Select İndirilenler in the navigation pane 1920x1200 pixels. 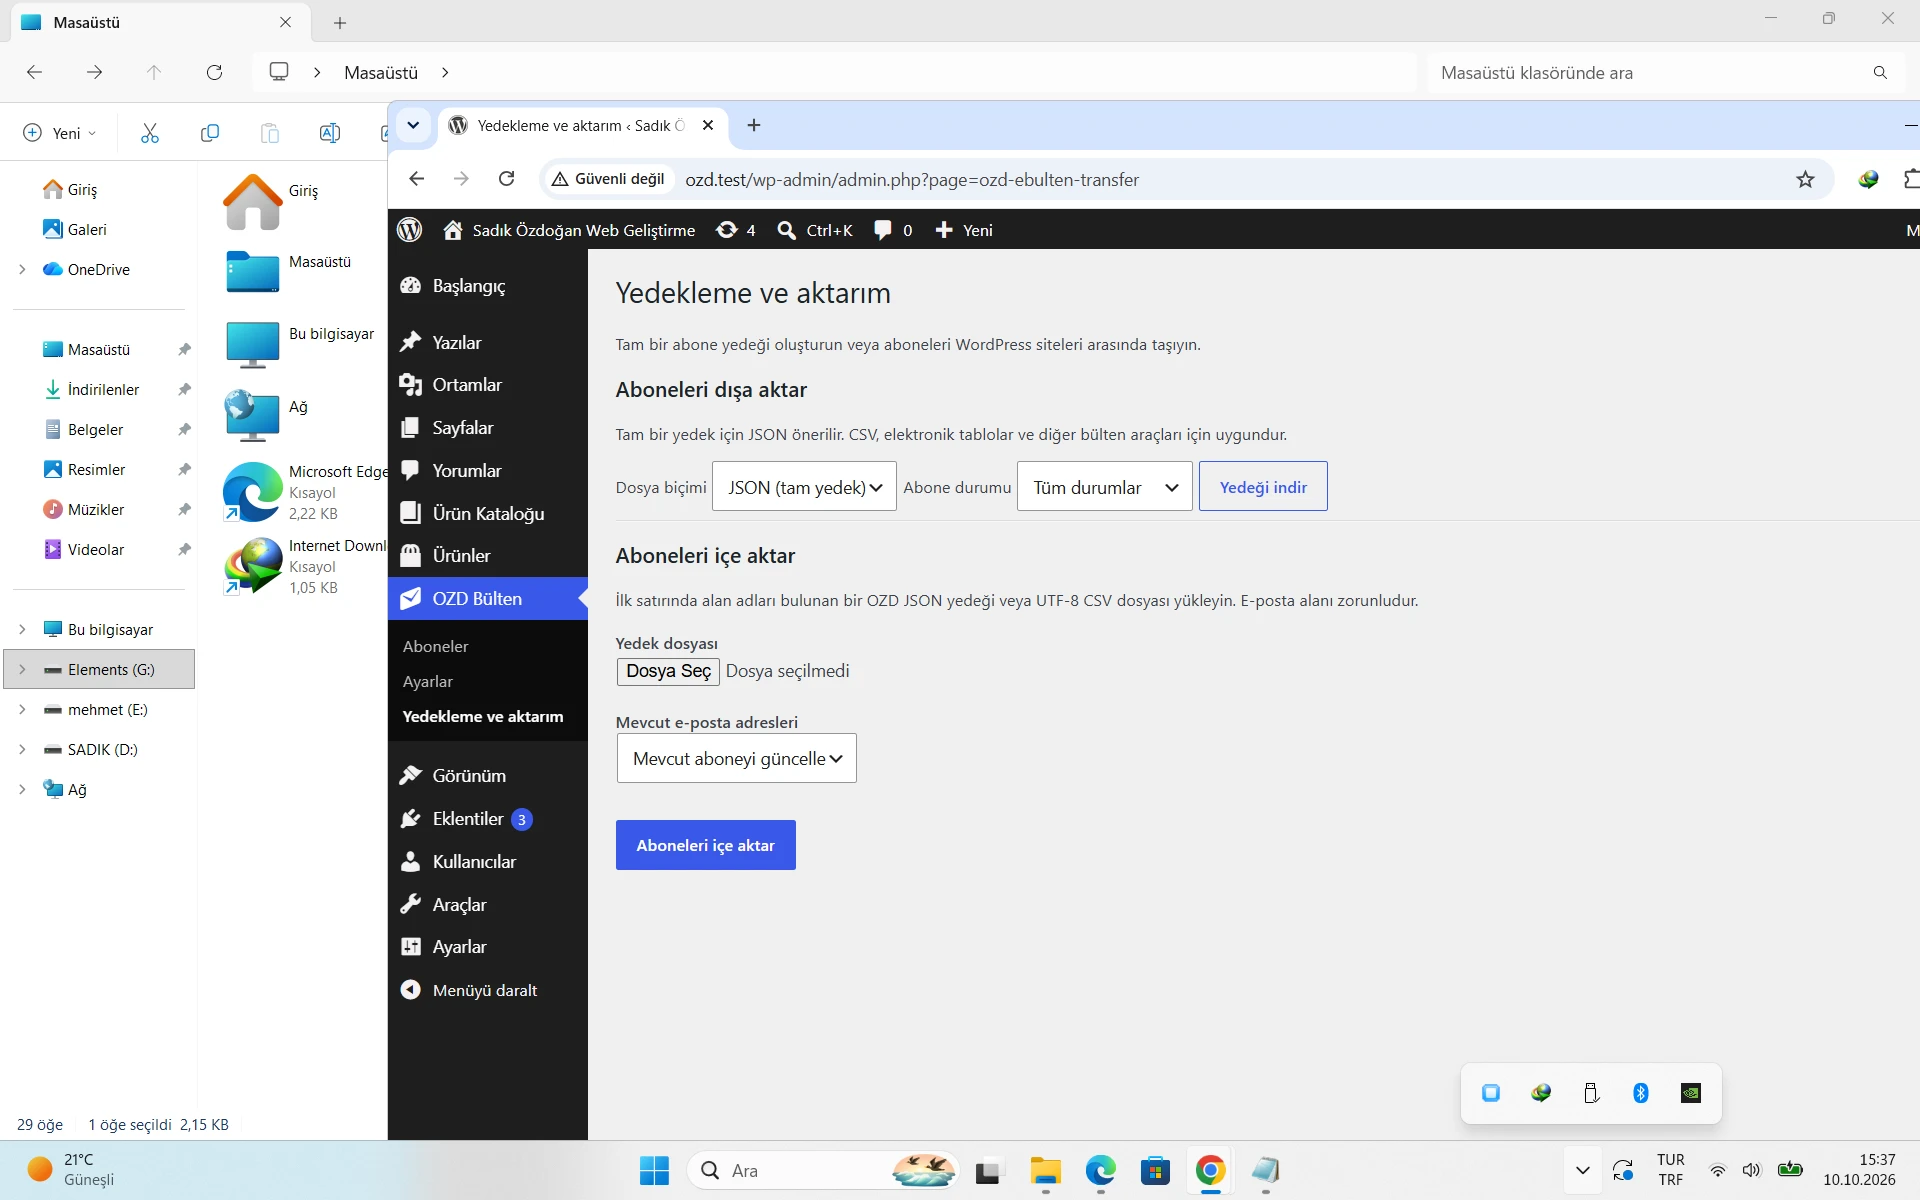coord(103,389)
